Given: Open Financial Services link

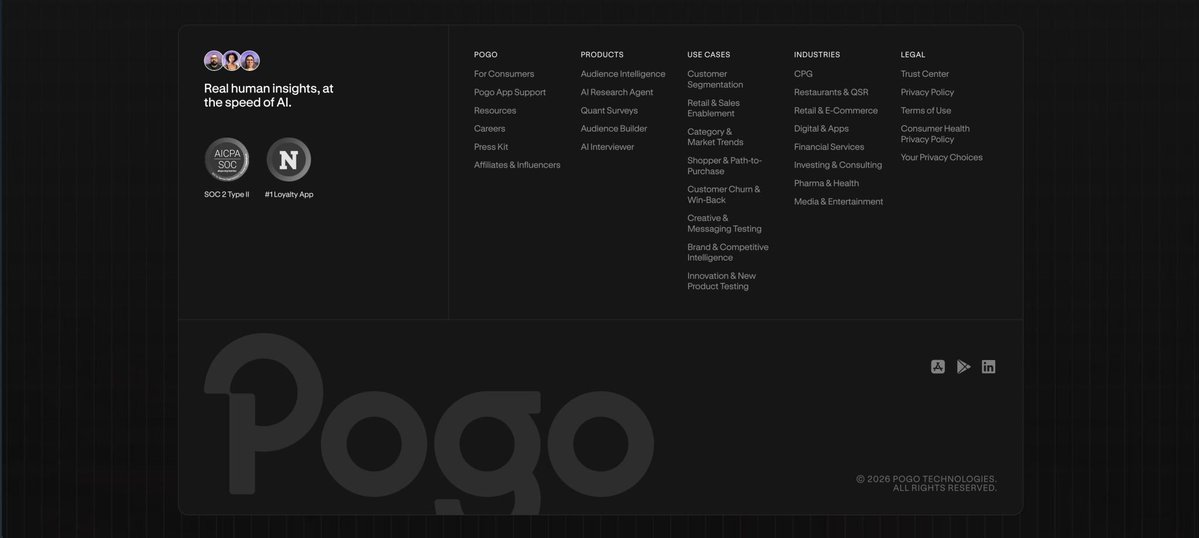Looking at the screenshot, I should 829,147.
